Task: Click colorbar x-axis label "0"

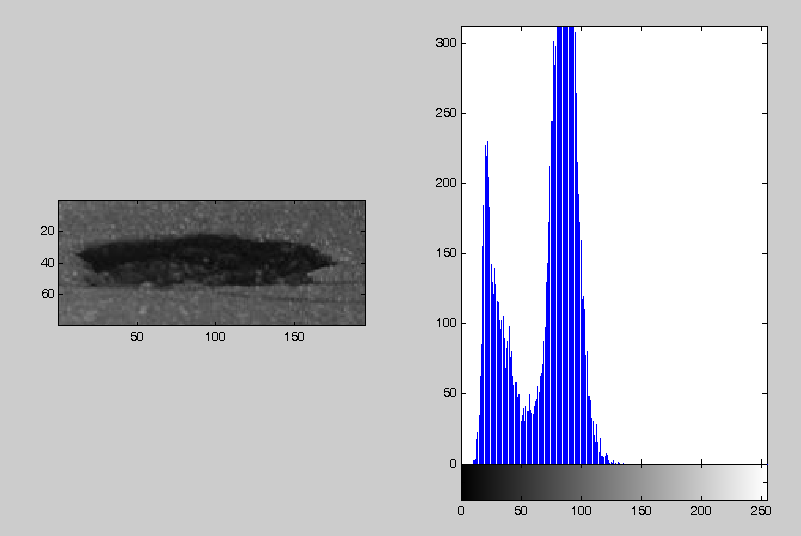Action: click(x=461, y=510)
